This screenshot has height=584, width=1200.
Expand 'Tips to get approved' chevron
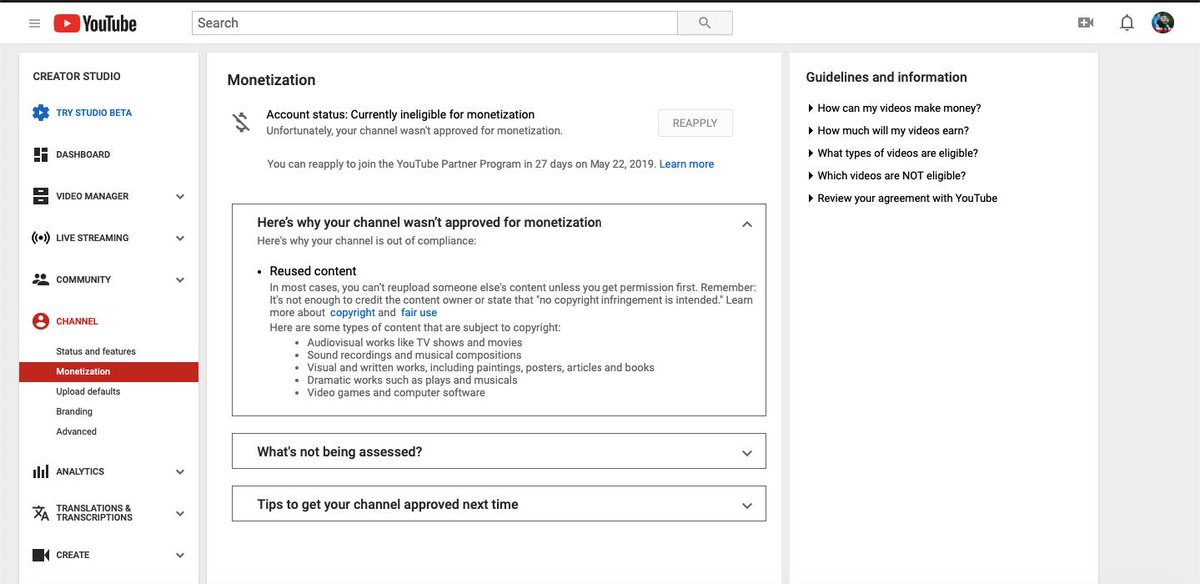tap(747, 506)
